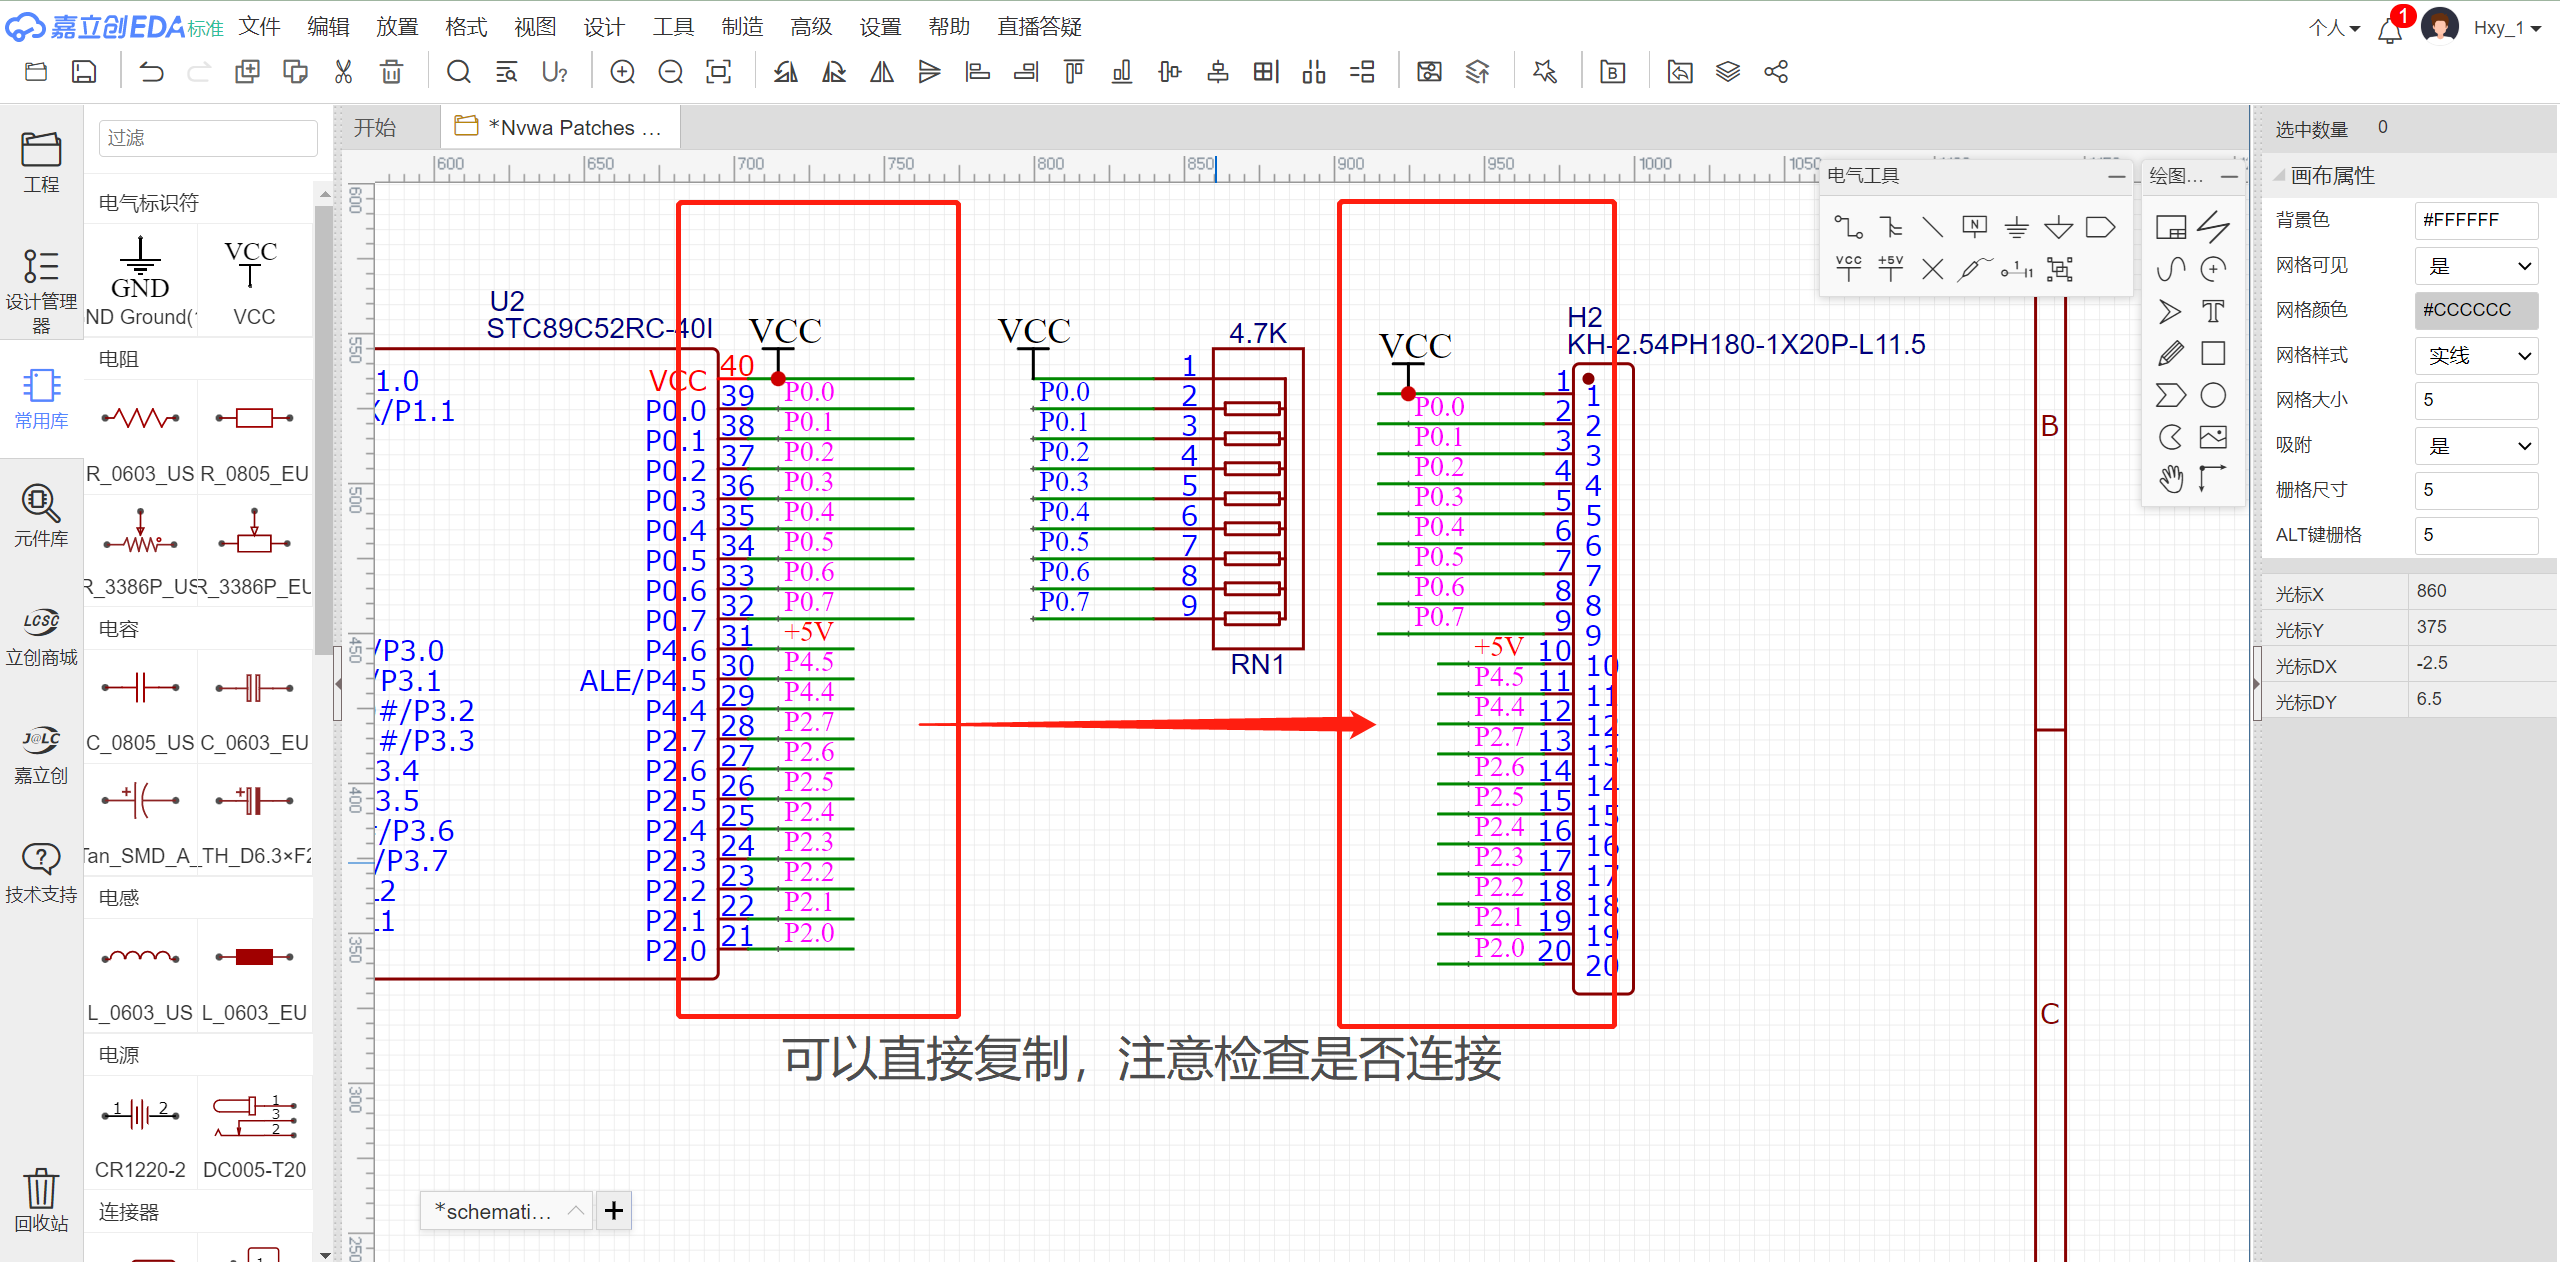Pick the hand drag tool
The width and height of the screenshot is (2560, 1262).
[2171, 479]
